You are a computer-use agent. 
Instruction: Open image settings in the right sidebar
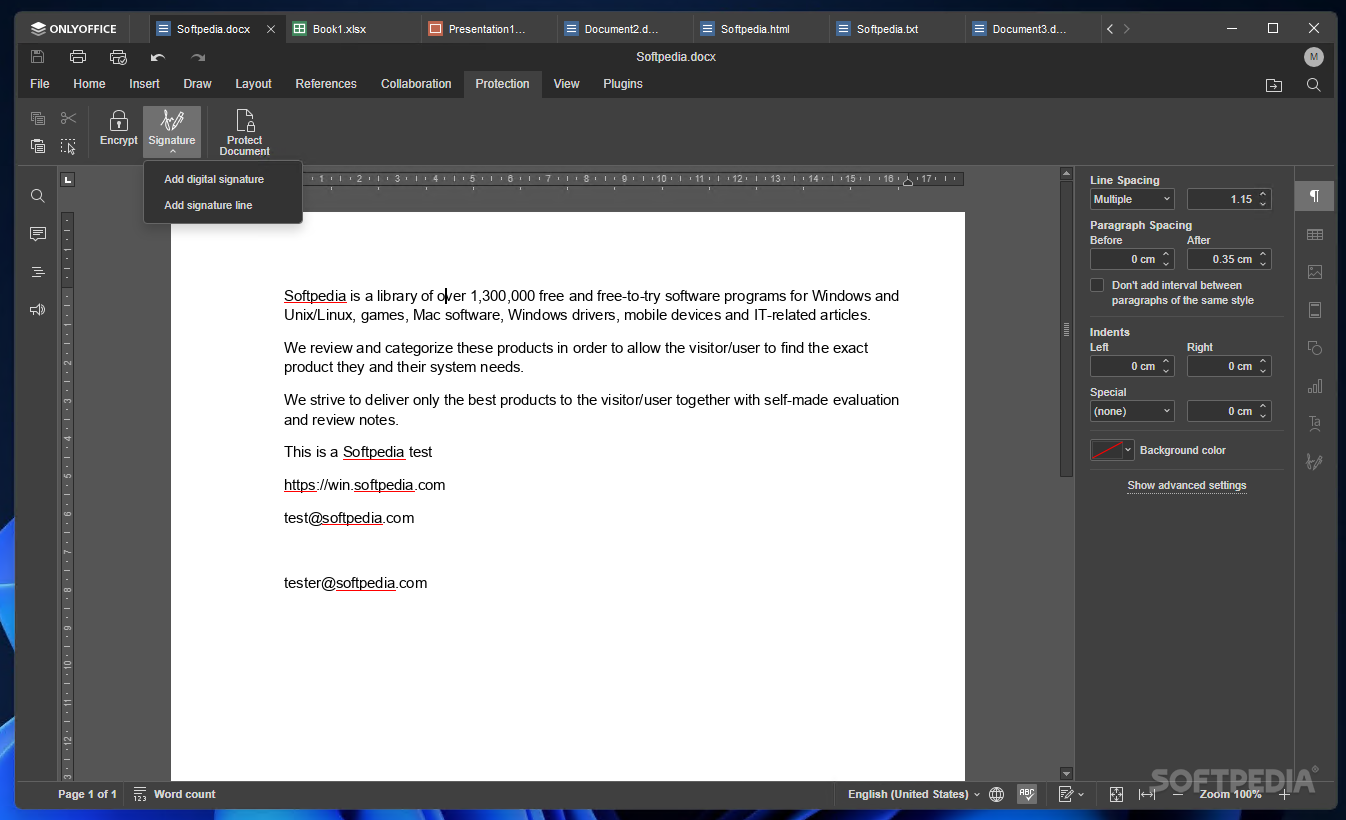[x=1315, y=272]
